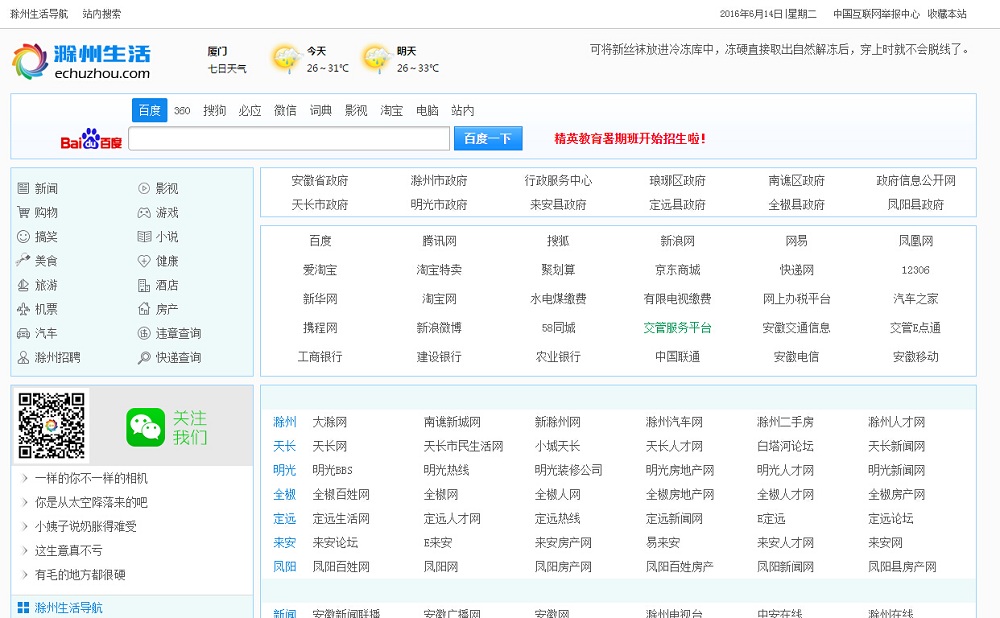Screen dimensions: 1000x618
Task: Click the Baidu search input field
Action: (x=289, y=139)
